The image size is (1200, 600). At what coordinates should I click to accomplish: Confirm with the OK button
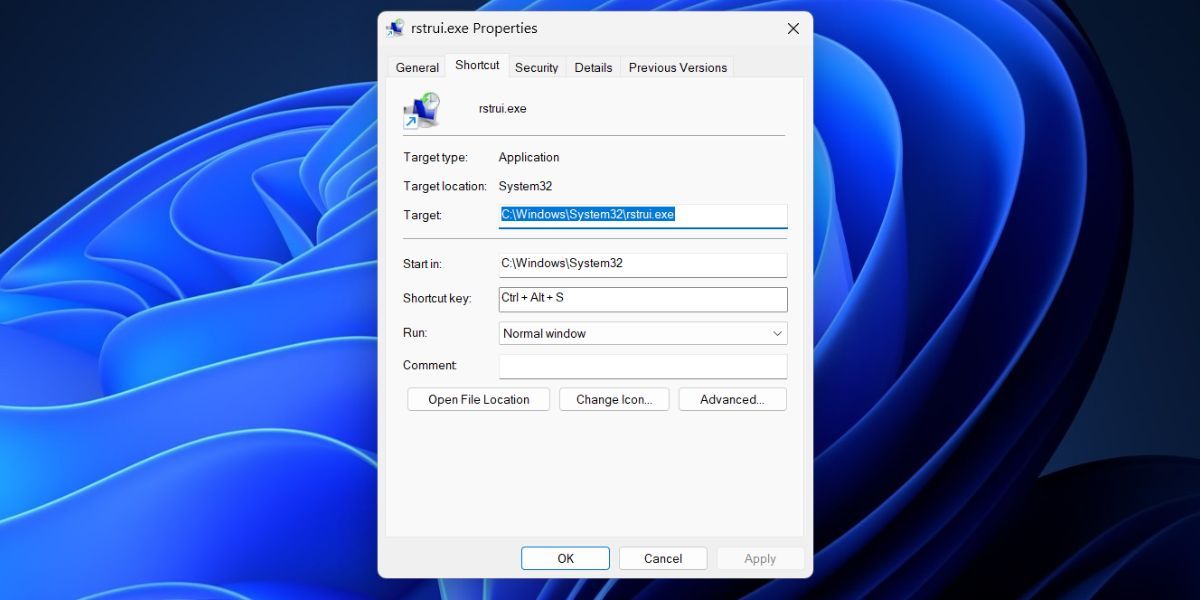565,558
